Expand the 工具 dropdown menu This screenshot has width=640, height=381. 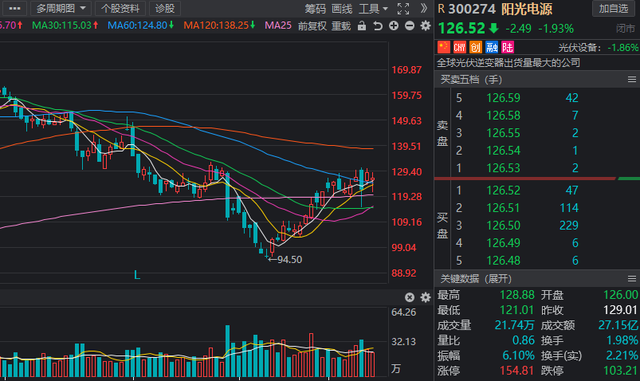pyautogui.click(x=373, y=9)
